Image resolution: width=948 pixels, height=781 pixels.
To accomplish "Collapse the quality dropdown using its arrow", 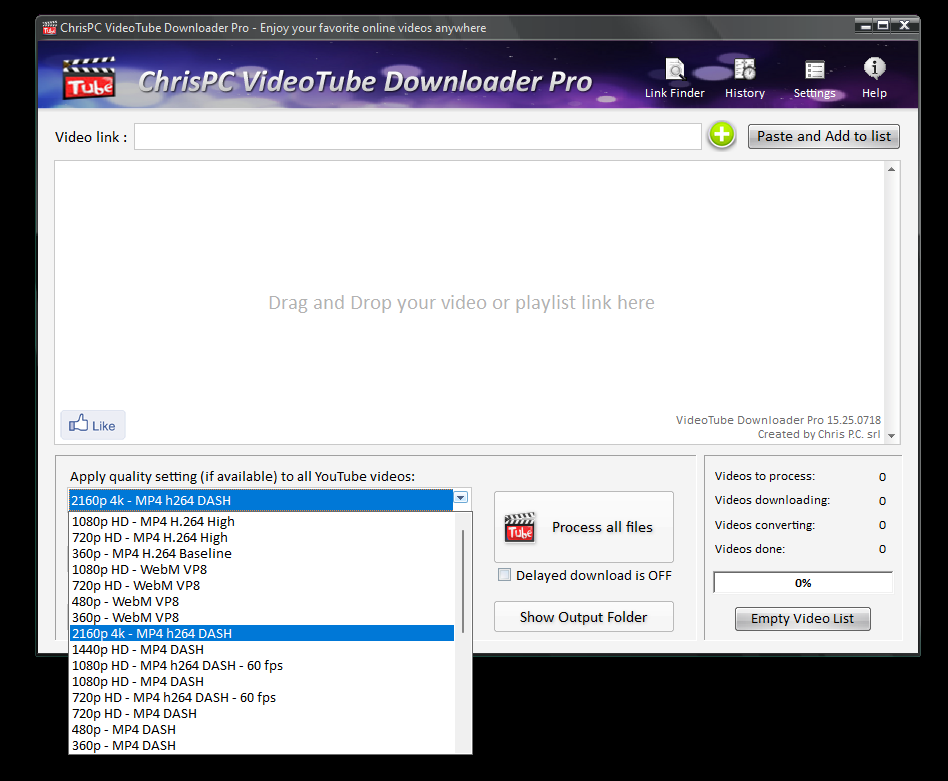I will tap(461, 498).
